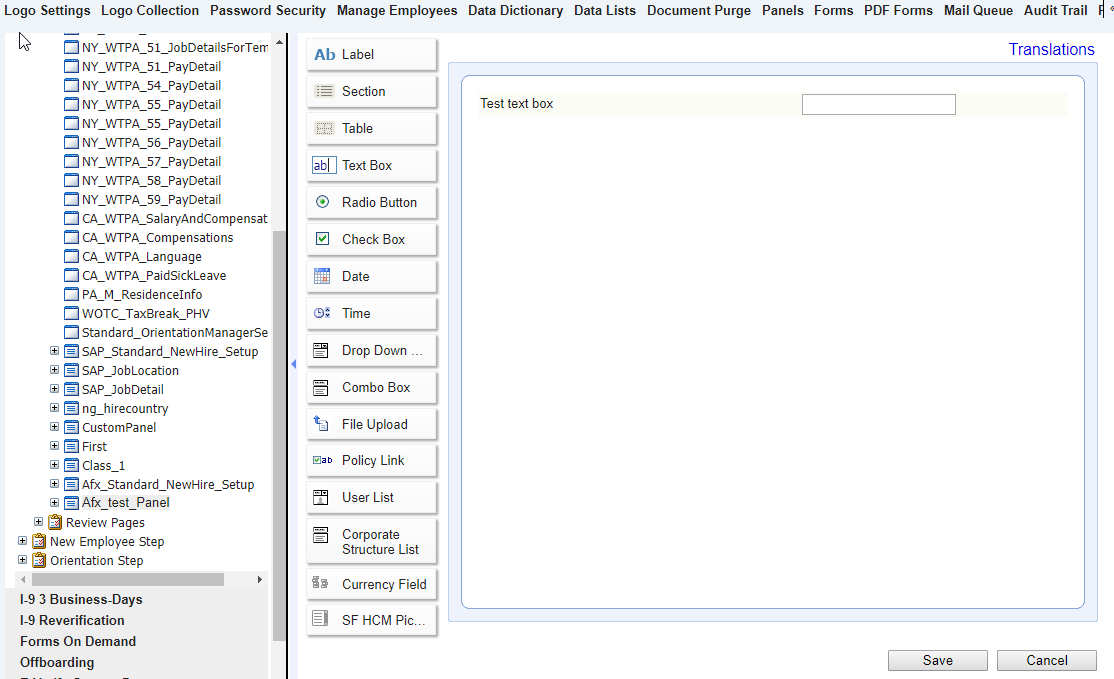The height and width of the screenshot is (679, 1114).
Task: Select the Time control
Action: click(x=371, y=313)
